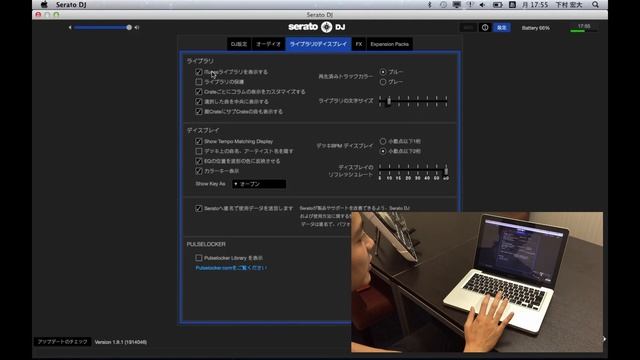Select the グレー played track color option
The width and height of the screenshot is (640, 360).
click(x=383, y=82)
